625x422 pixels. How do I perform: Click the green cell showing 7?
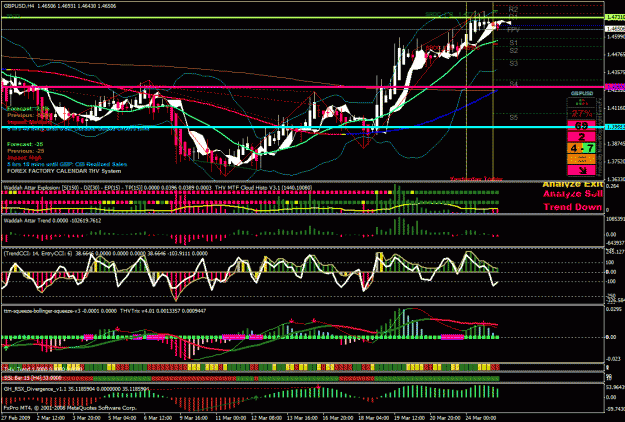(x=589, y=148)
